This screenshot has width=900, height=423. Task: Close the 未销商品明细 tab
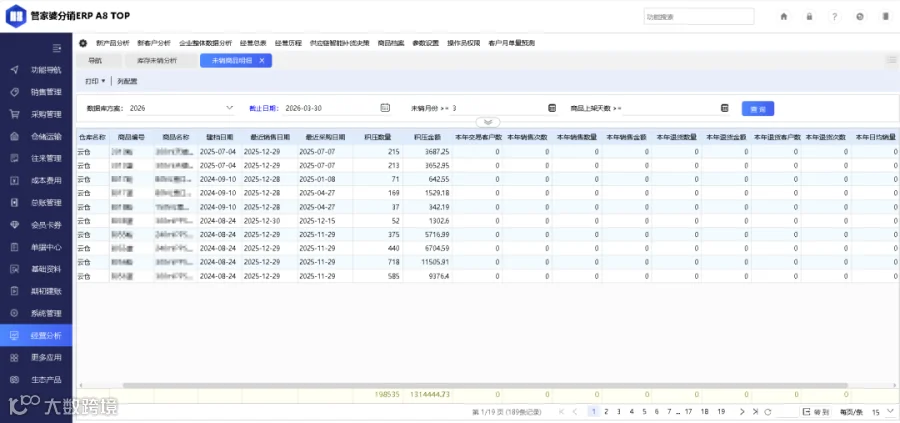click(x=262, y=60)
